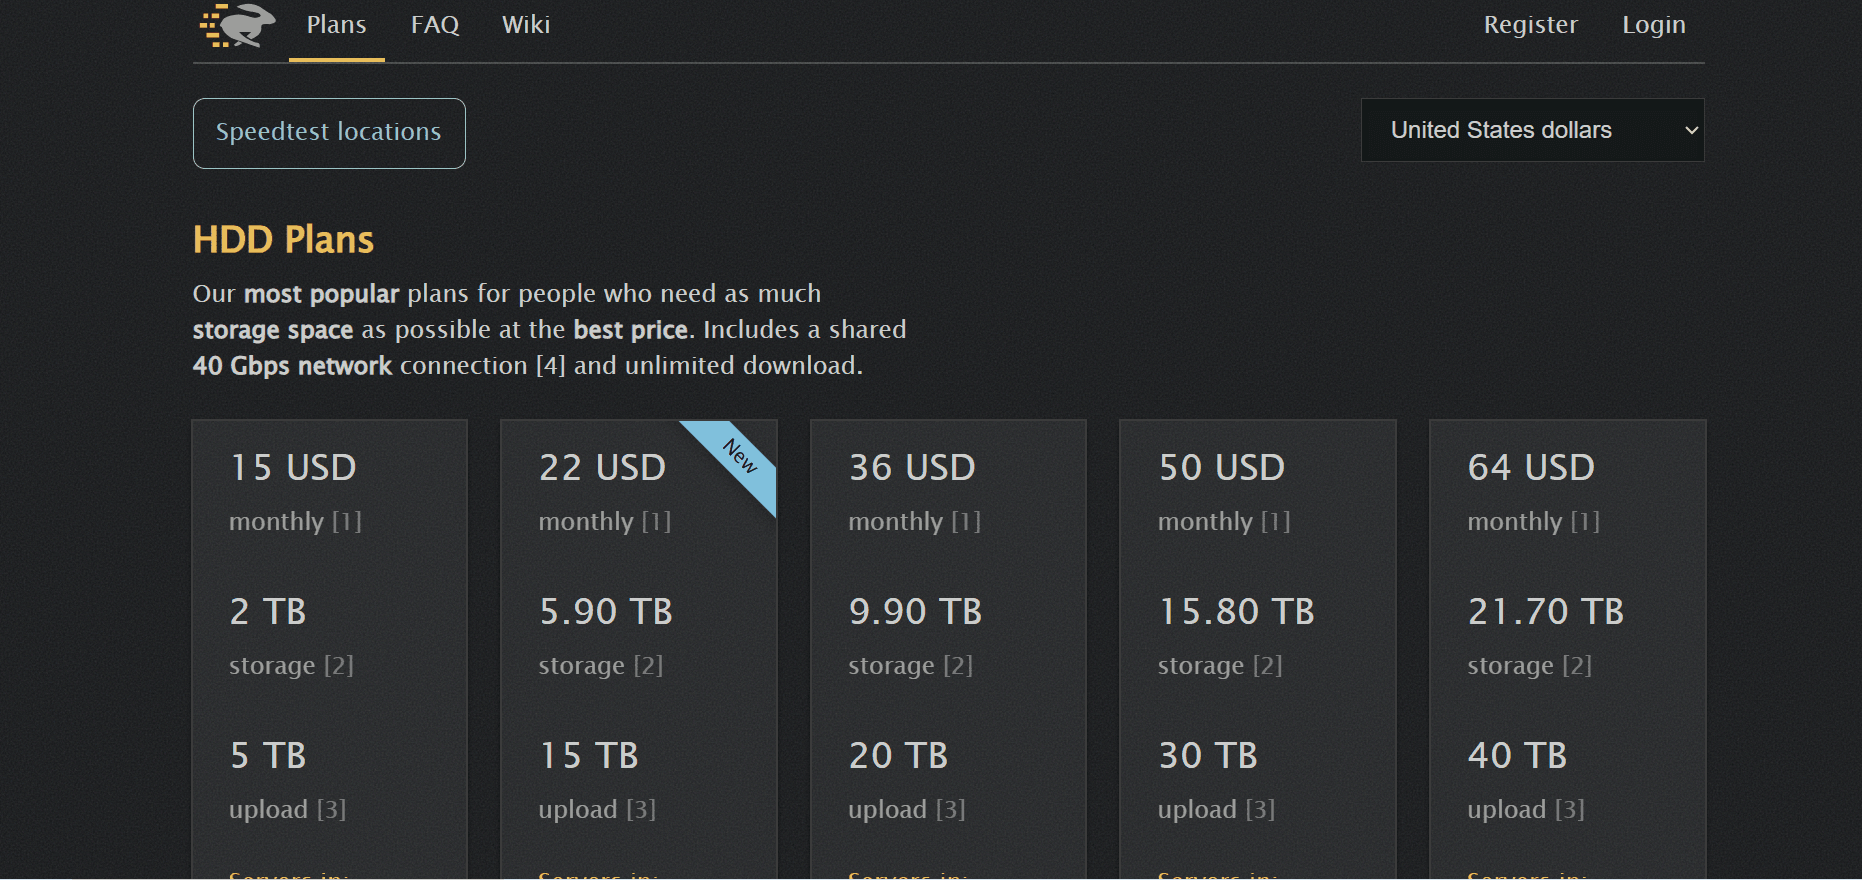The width and height of the screenshot is (1862, 880).
Task: Open Speedtest locations button
Action: click(329, 133)
